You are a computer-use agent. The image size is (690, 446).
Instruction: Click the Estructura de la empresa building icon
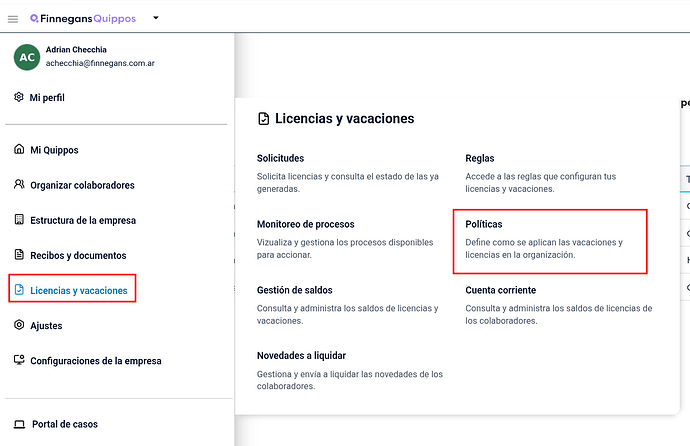pos(19,219)
